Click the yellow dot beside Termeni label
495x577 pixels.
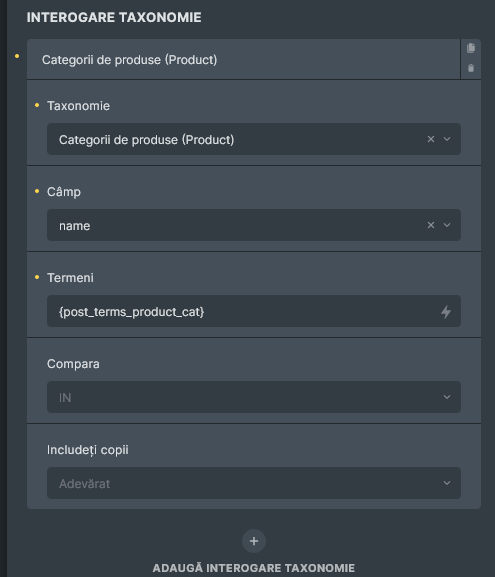tap(37, 277)
